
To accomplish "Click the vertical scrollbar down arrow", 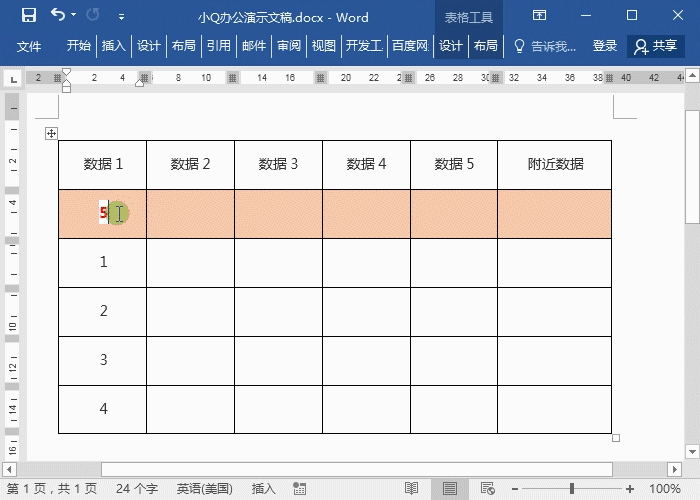I will pos(692,451).
